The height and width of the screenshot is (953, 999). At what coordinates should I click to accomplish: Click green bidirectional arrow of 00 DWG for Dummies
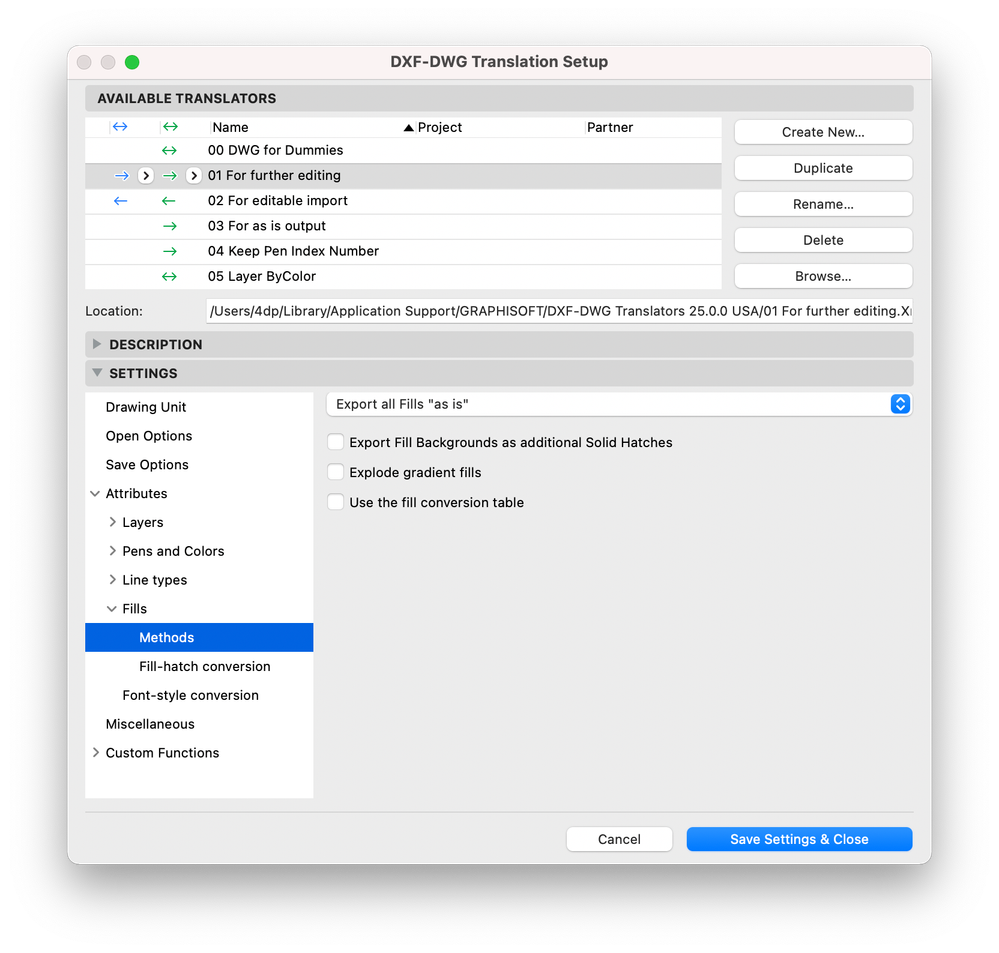click(x=169, y=150)
